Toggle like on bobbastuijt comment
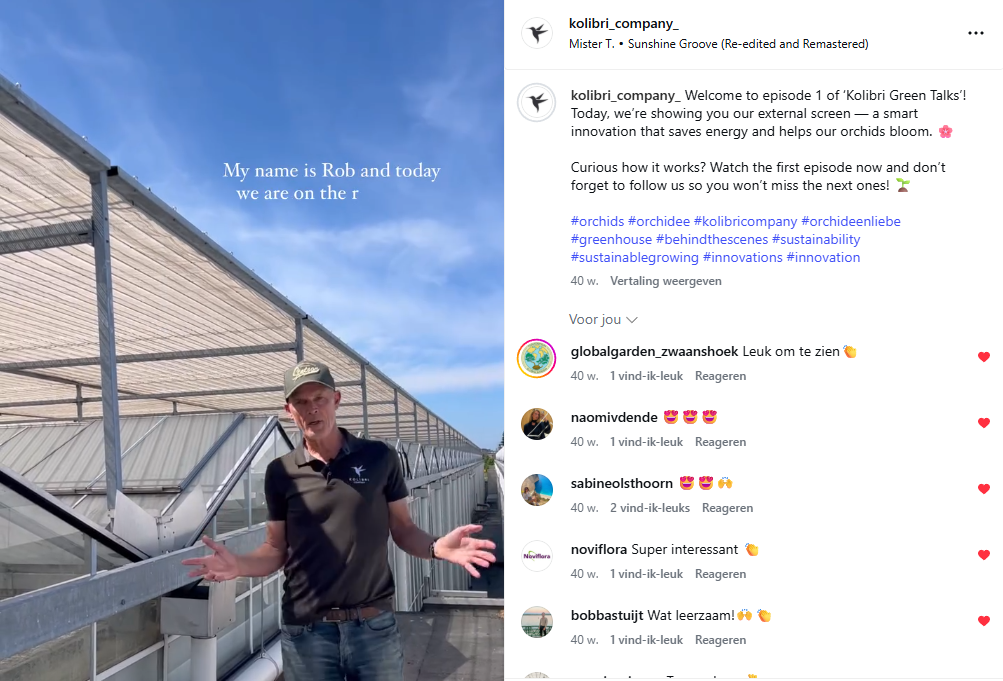This screenshot has width=1003, height=681. (x=984, y=621)
